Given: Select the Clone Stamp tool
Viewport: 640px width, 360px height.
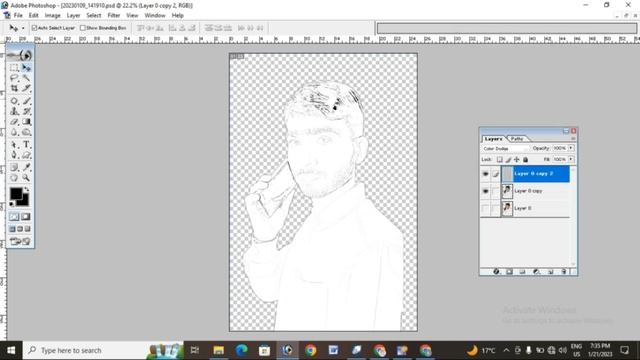Looking at the screenshot, I should (x=14, y=111).
